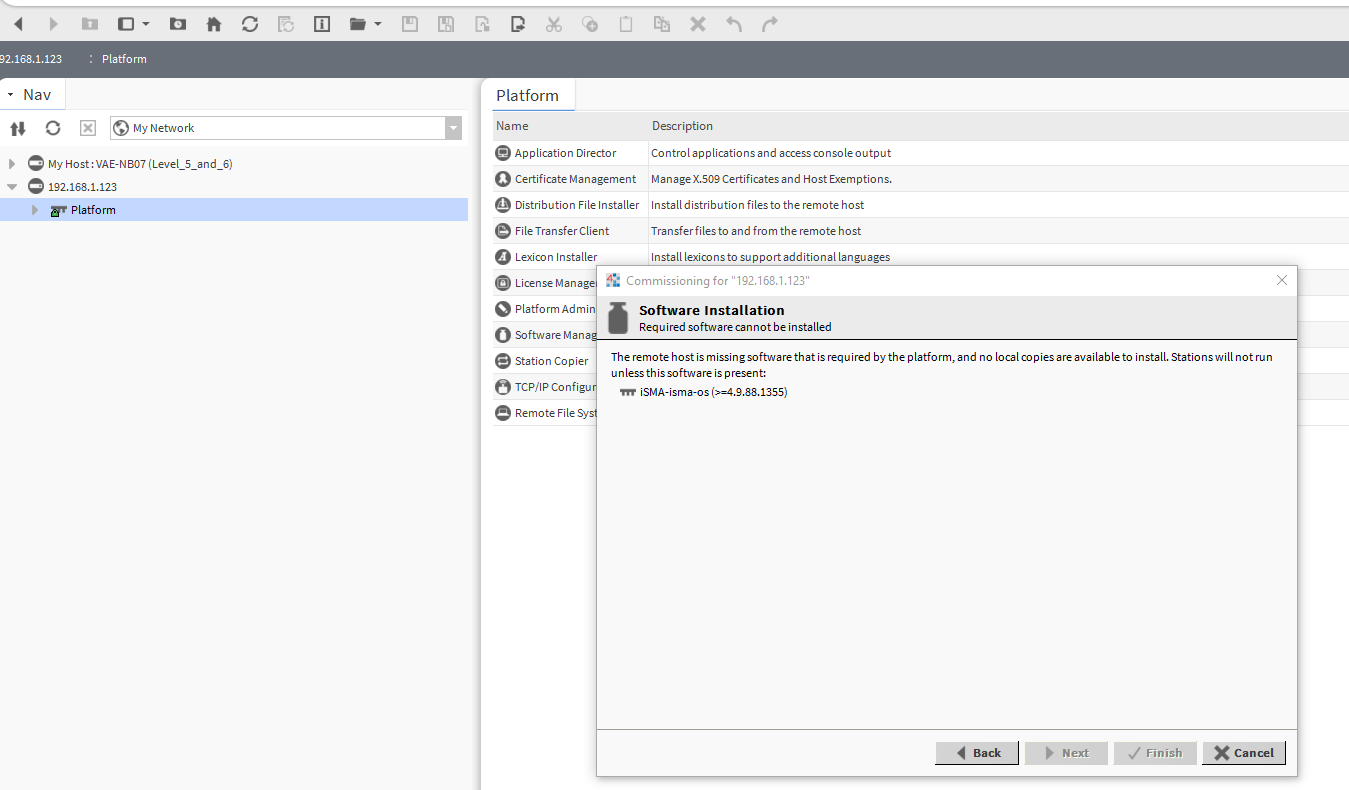Open the Nav sidebar menu tab
The height and width of the screenshot is (790, 1349).
[x=33, y=95]
